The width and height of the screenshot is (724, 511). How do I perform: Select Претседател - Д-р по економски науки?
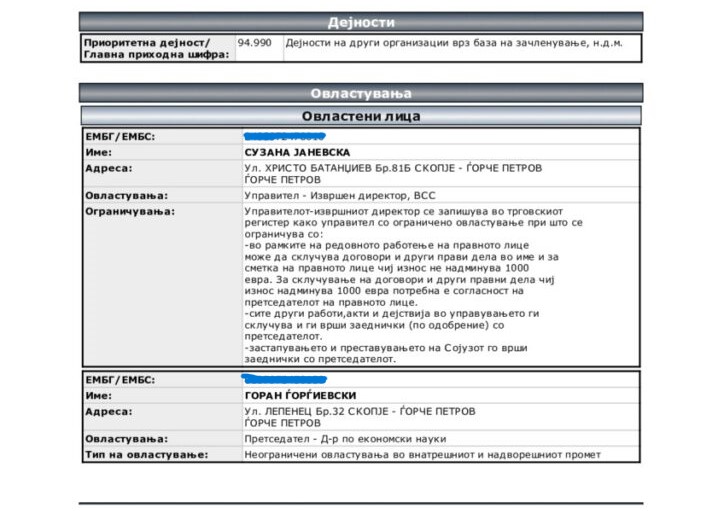pos(345,439)
